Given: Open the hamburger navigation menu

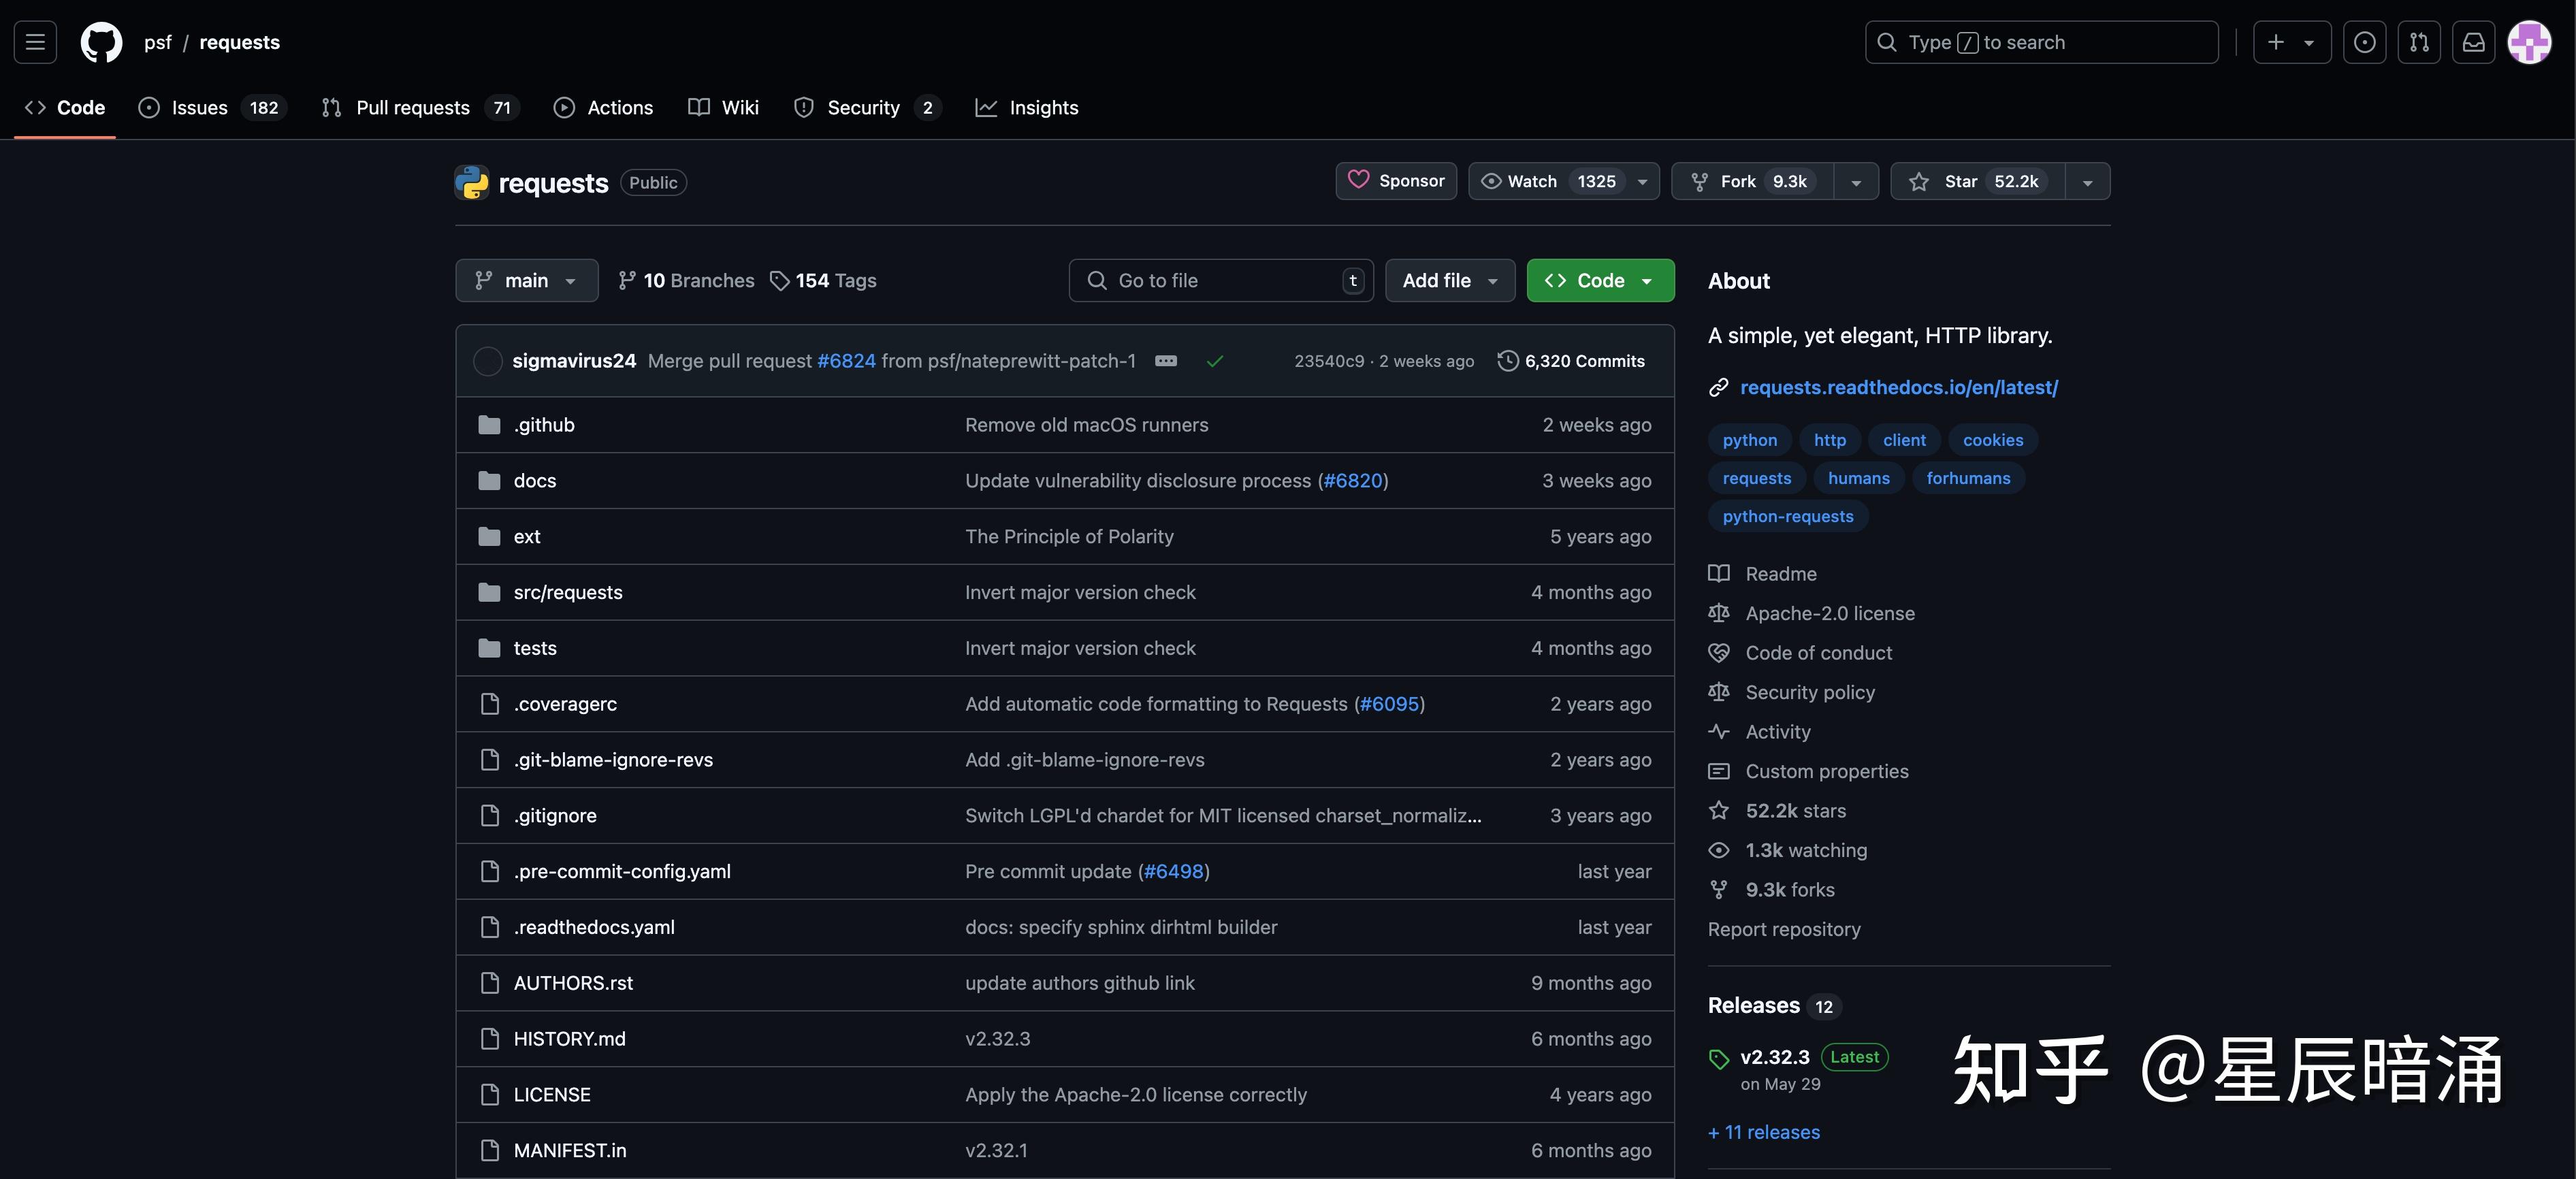Looking at the screenshot, I should coord(35,42).
